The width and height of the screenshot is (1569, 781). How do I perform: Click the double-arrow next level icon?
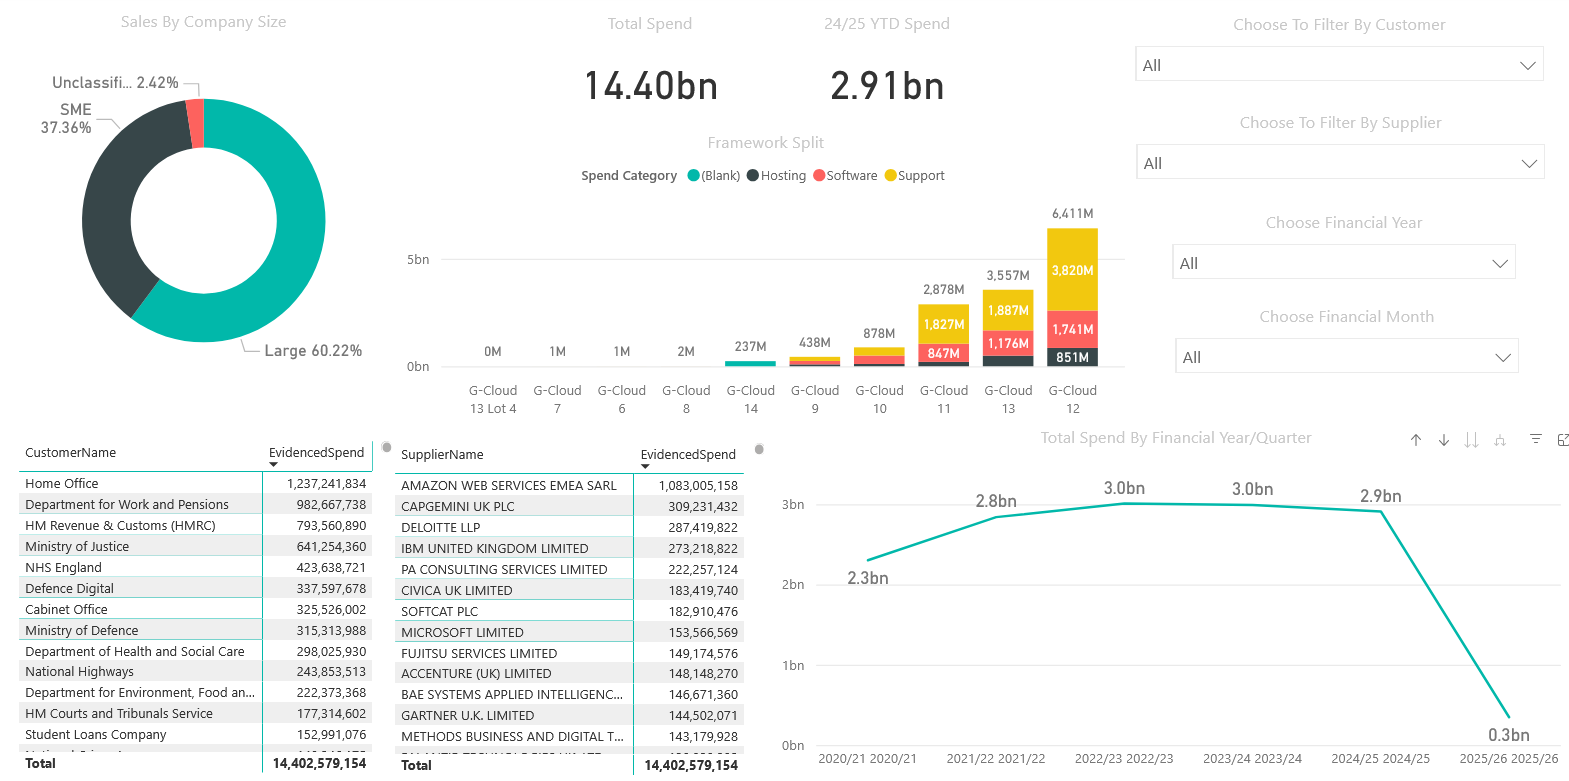(1471, 440)
